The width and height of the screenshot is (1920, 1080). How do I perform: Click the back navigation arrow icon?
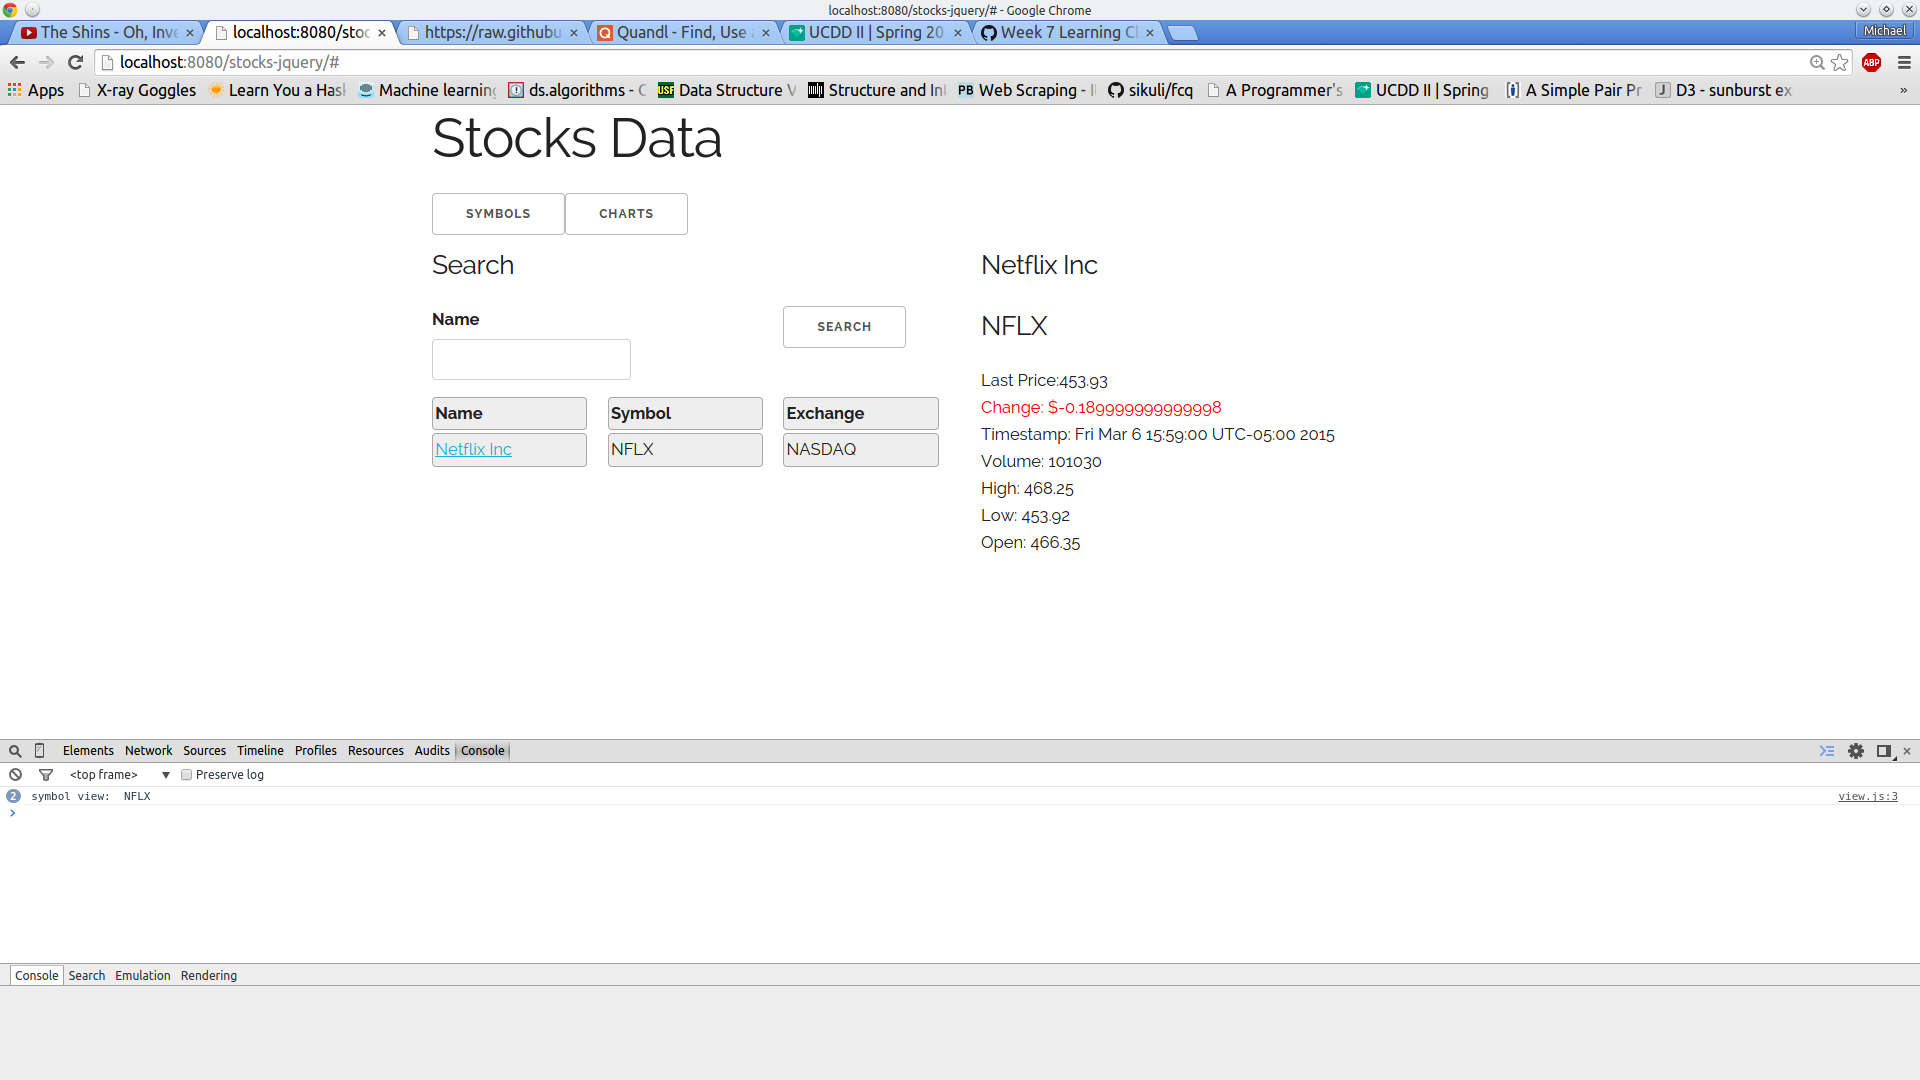point(17,61)
